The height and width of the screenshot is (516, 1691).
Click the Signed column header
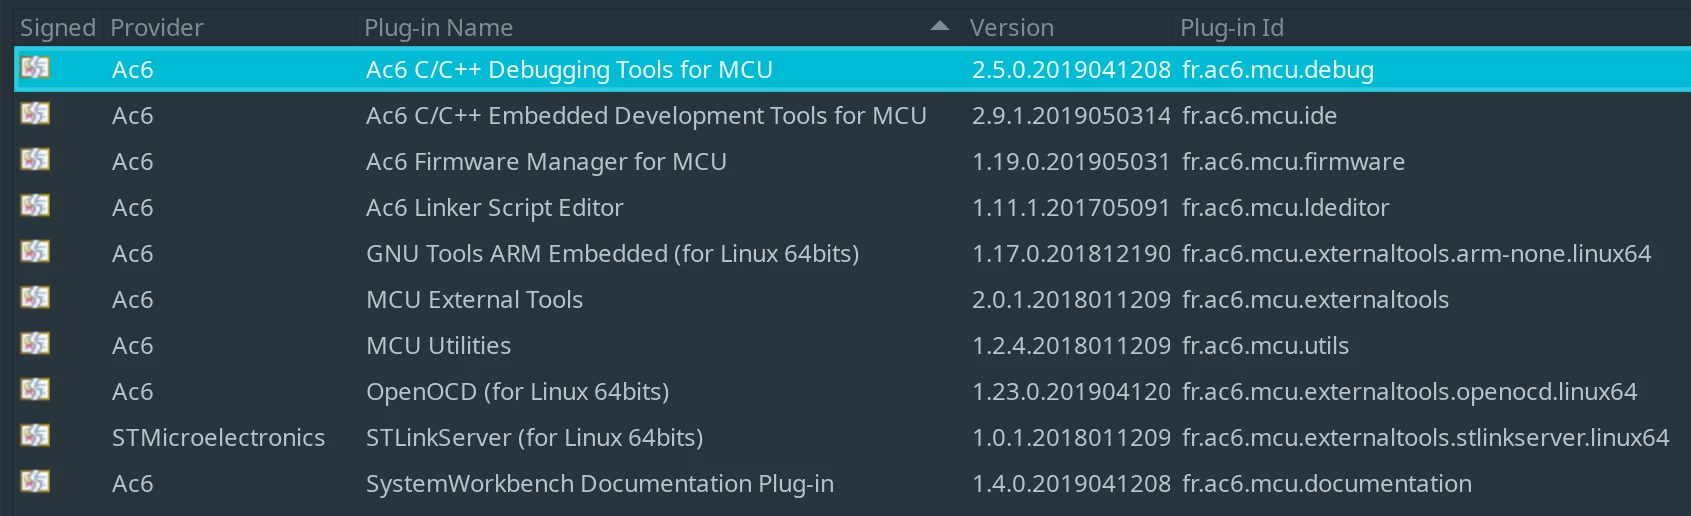tap(58, 28)
